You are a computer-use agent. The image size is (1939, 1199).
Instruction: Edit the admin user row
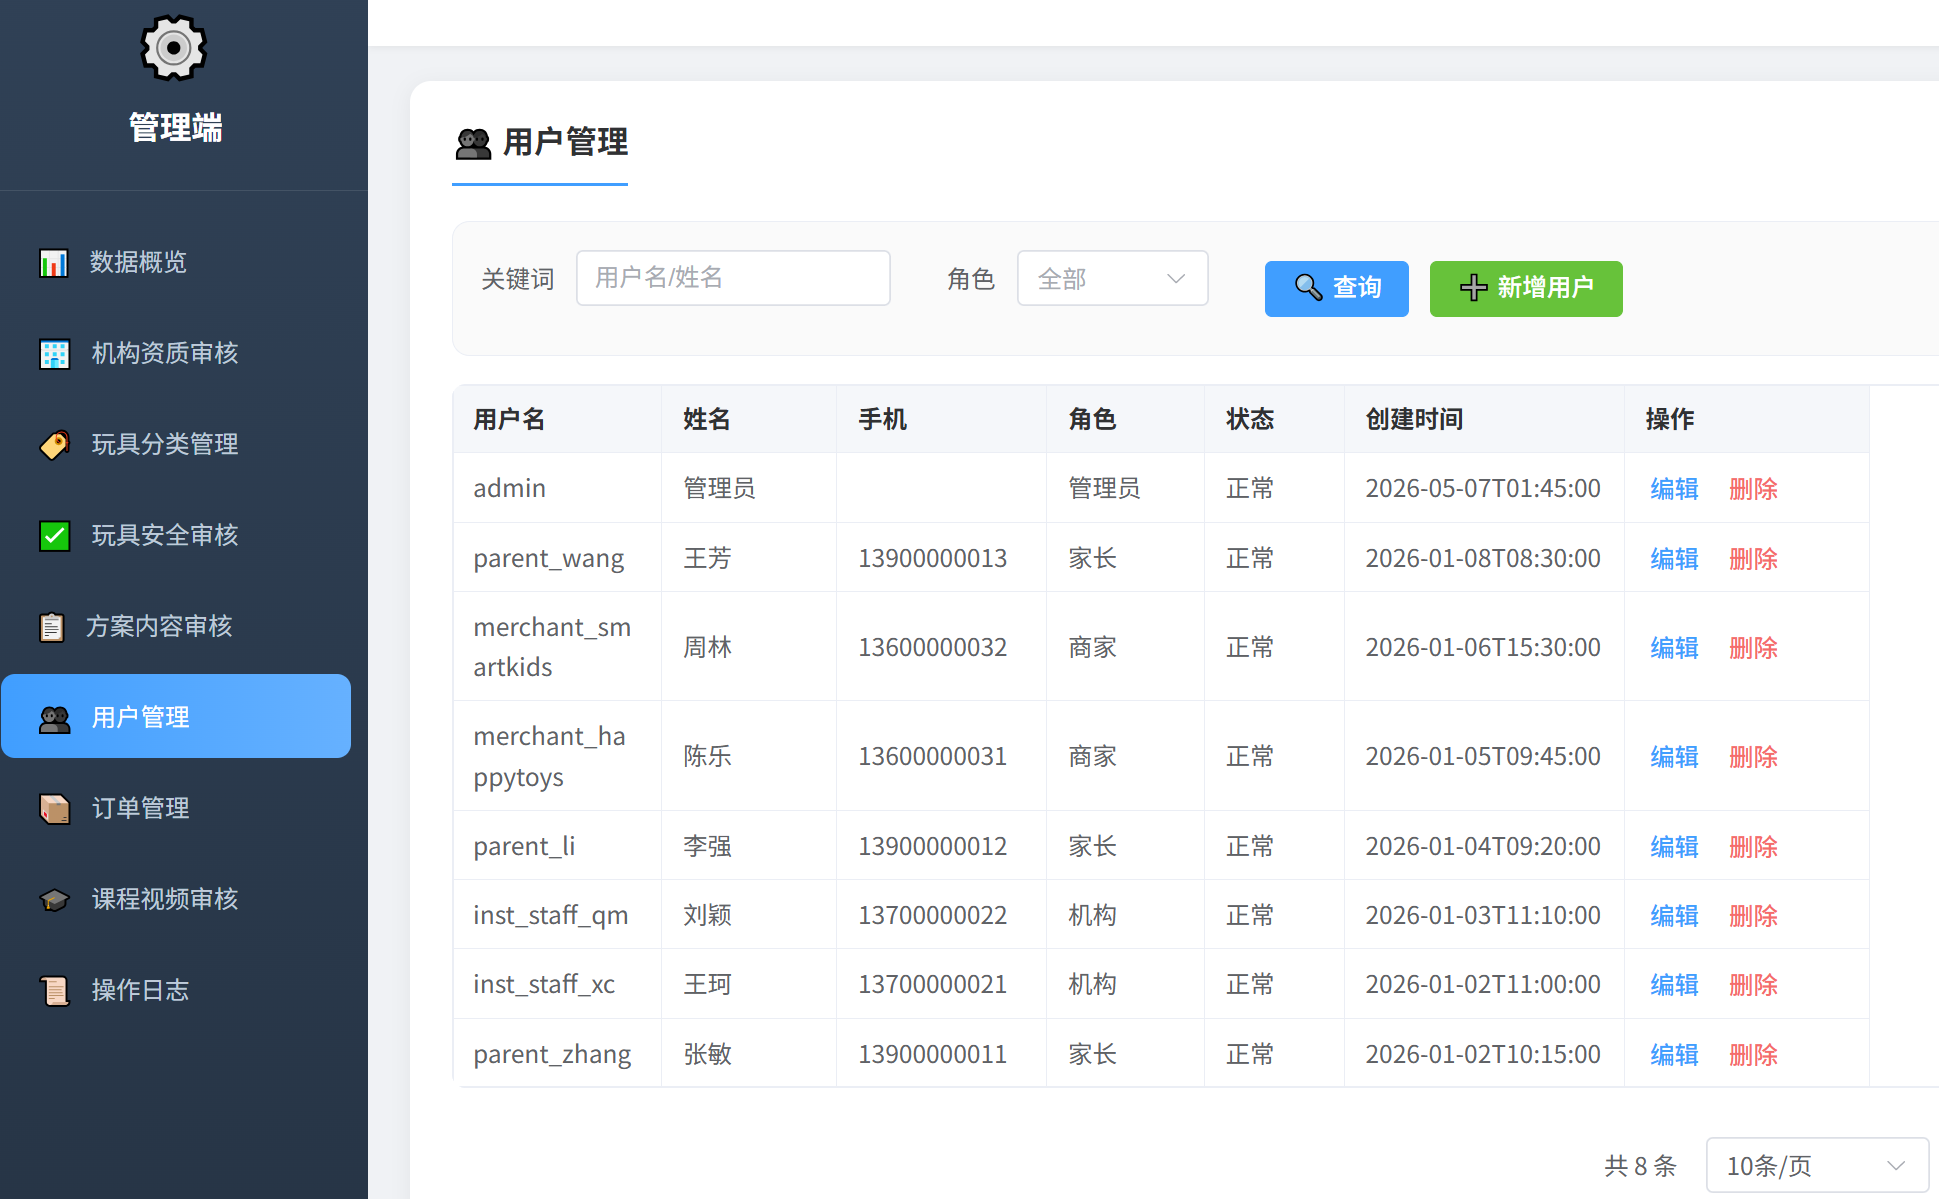[1674, 489]
